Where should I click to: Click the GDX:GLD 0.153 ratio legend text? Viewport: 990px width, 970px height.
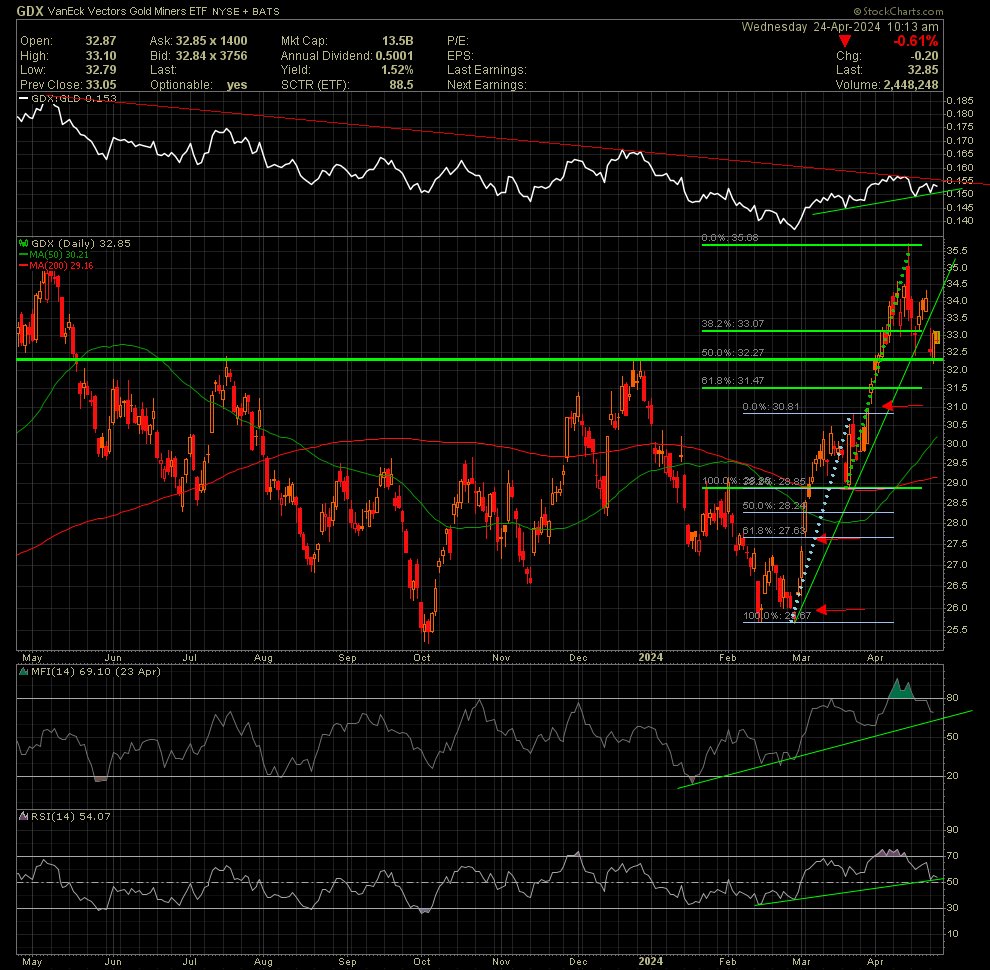coord(74,99)
